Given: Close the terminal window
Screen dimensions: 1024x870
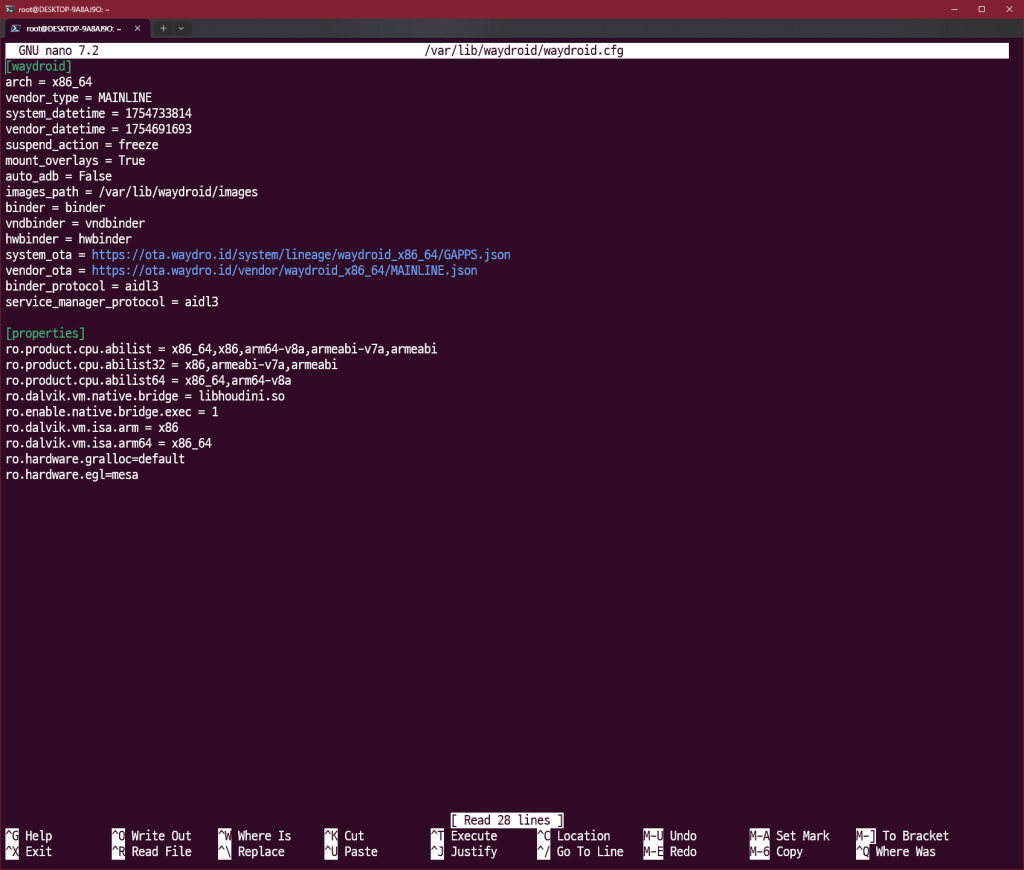Looking at the screenshot, I should point(1010,8).
